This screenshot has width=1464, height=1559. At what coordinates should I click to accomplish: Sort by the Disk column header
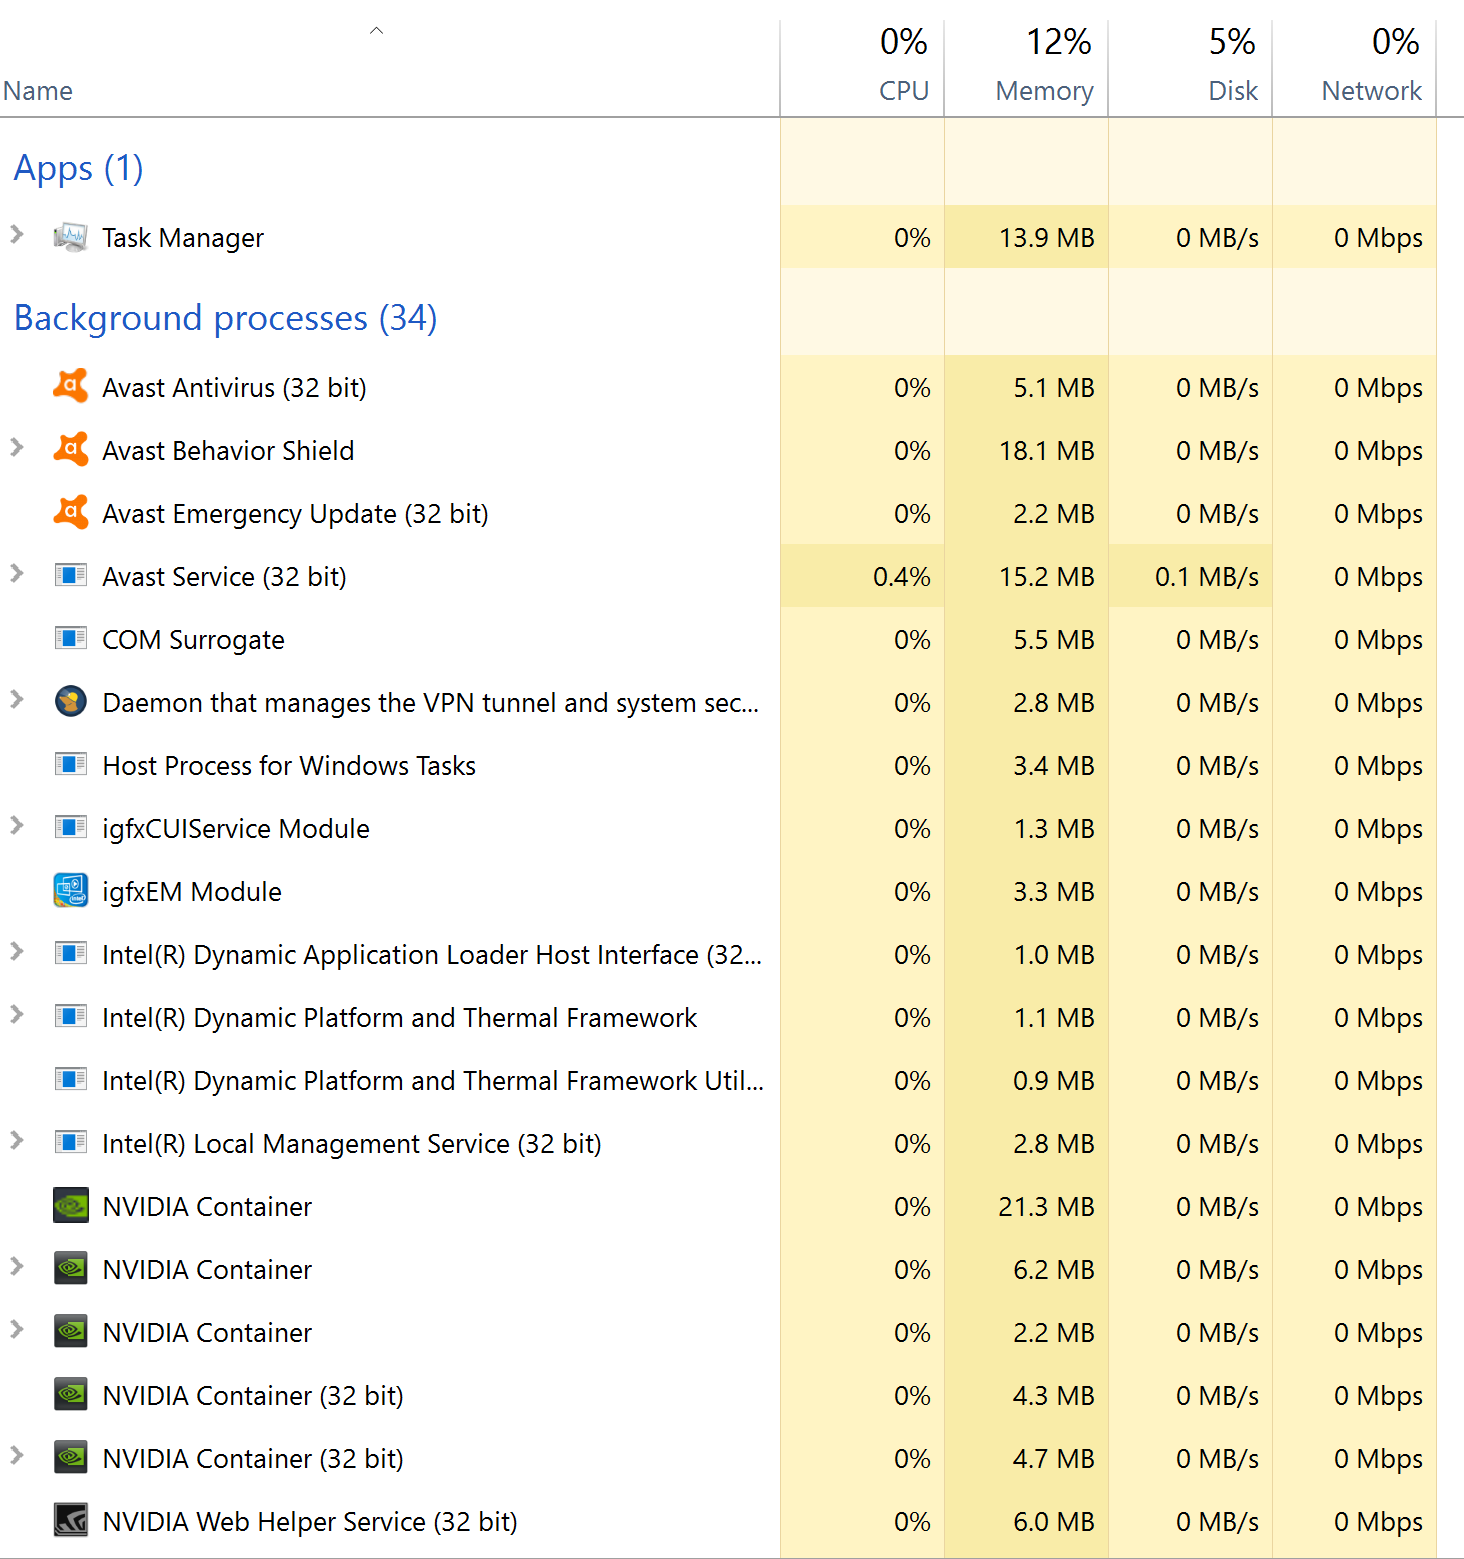coord(1190,66)
